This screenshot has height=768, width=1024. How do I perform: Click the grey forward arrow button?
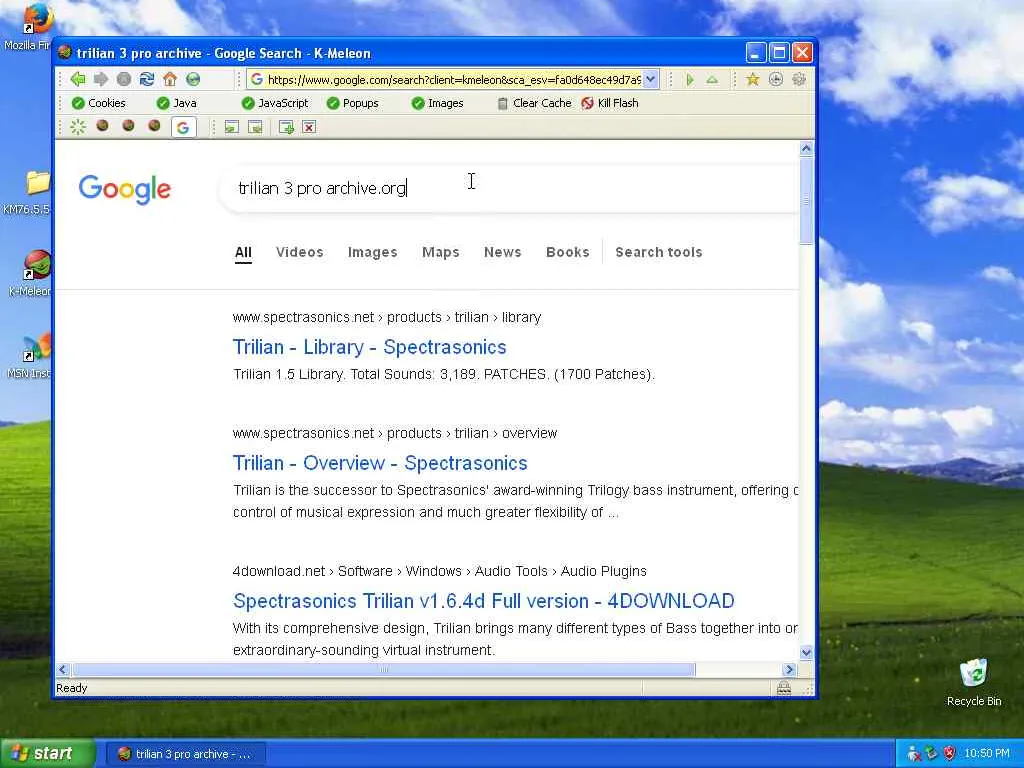(x=101, y=80)
